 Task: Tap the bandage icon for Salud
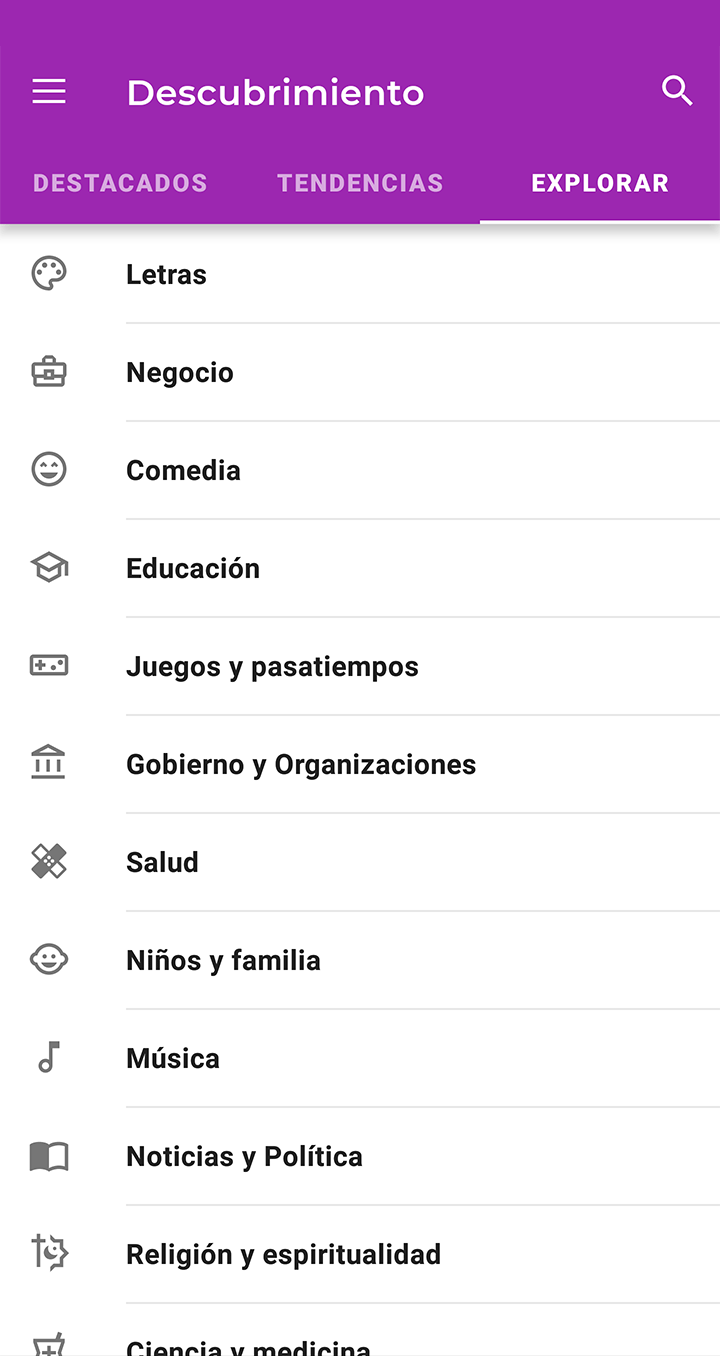(49, 862)
